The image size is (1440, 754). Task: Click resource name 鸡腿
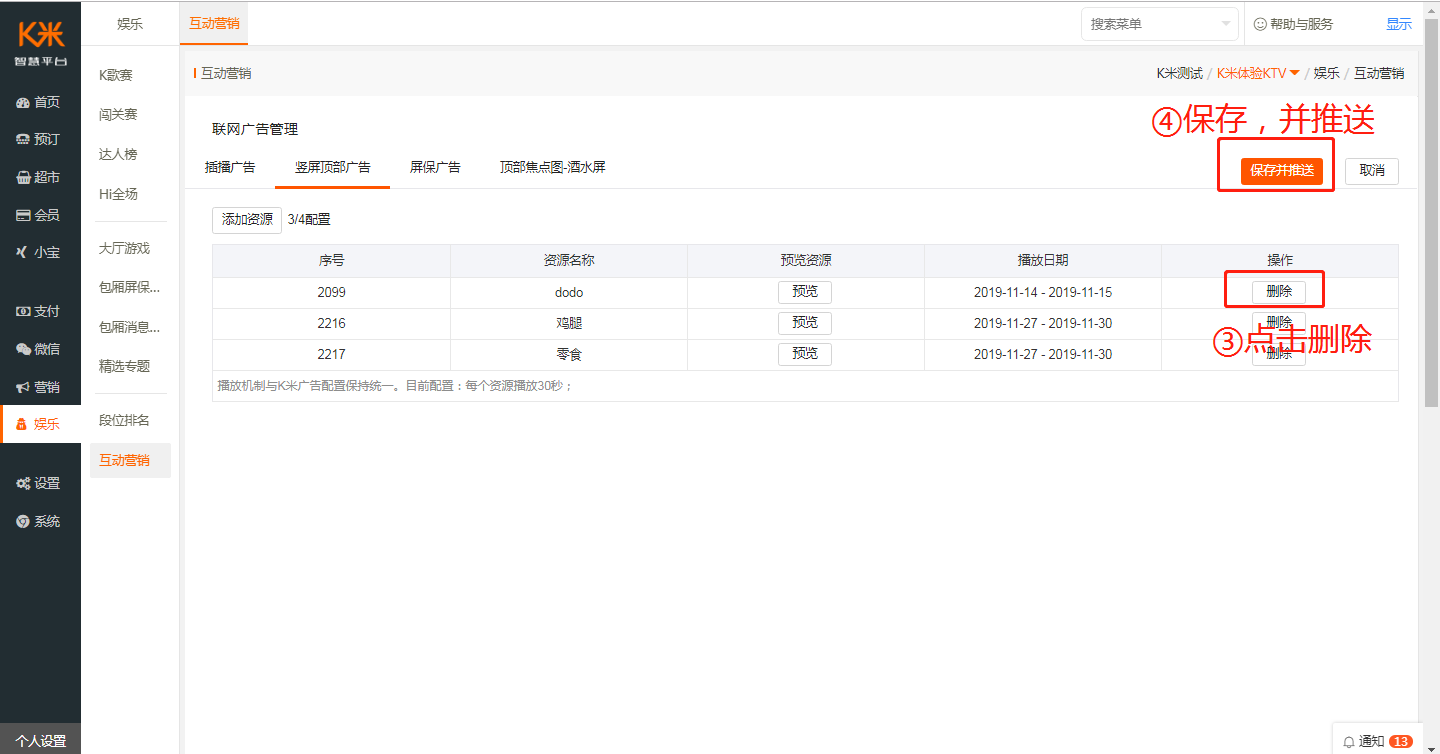[569, 324]
